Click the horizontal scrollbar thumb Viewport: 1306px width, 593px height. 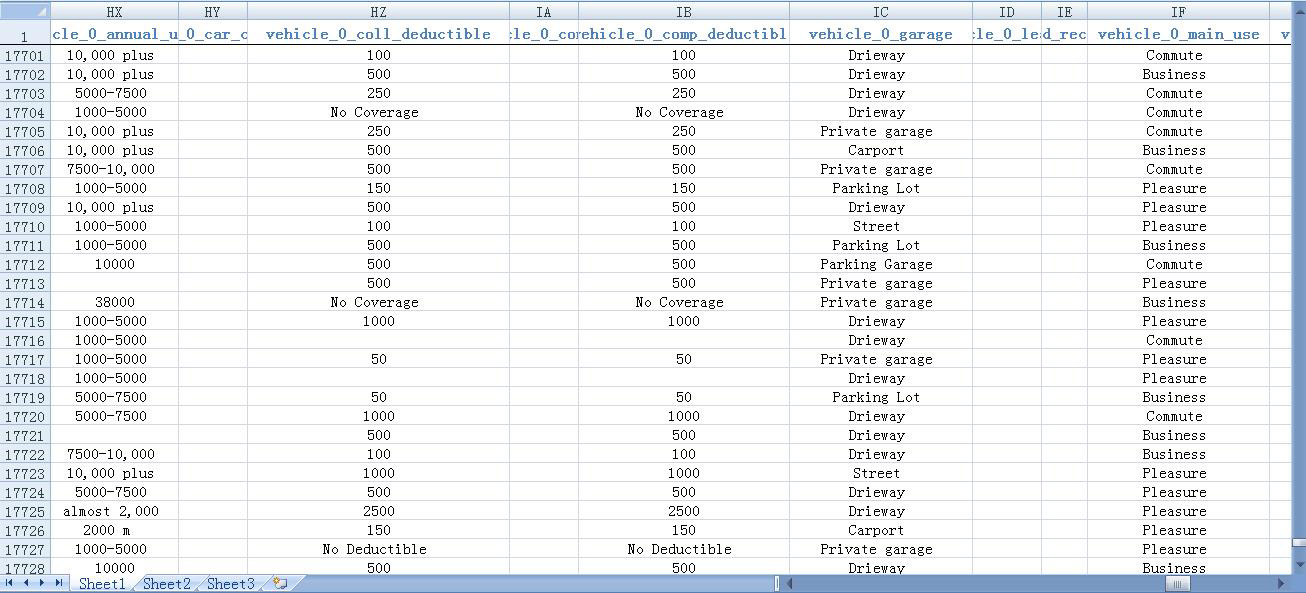[x=1179, y=583]
